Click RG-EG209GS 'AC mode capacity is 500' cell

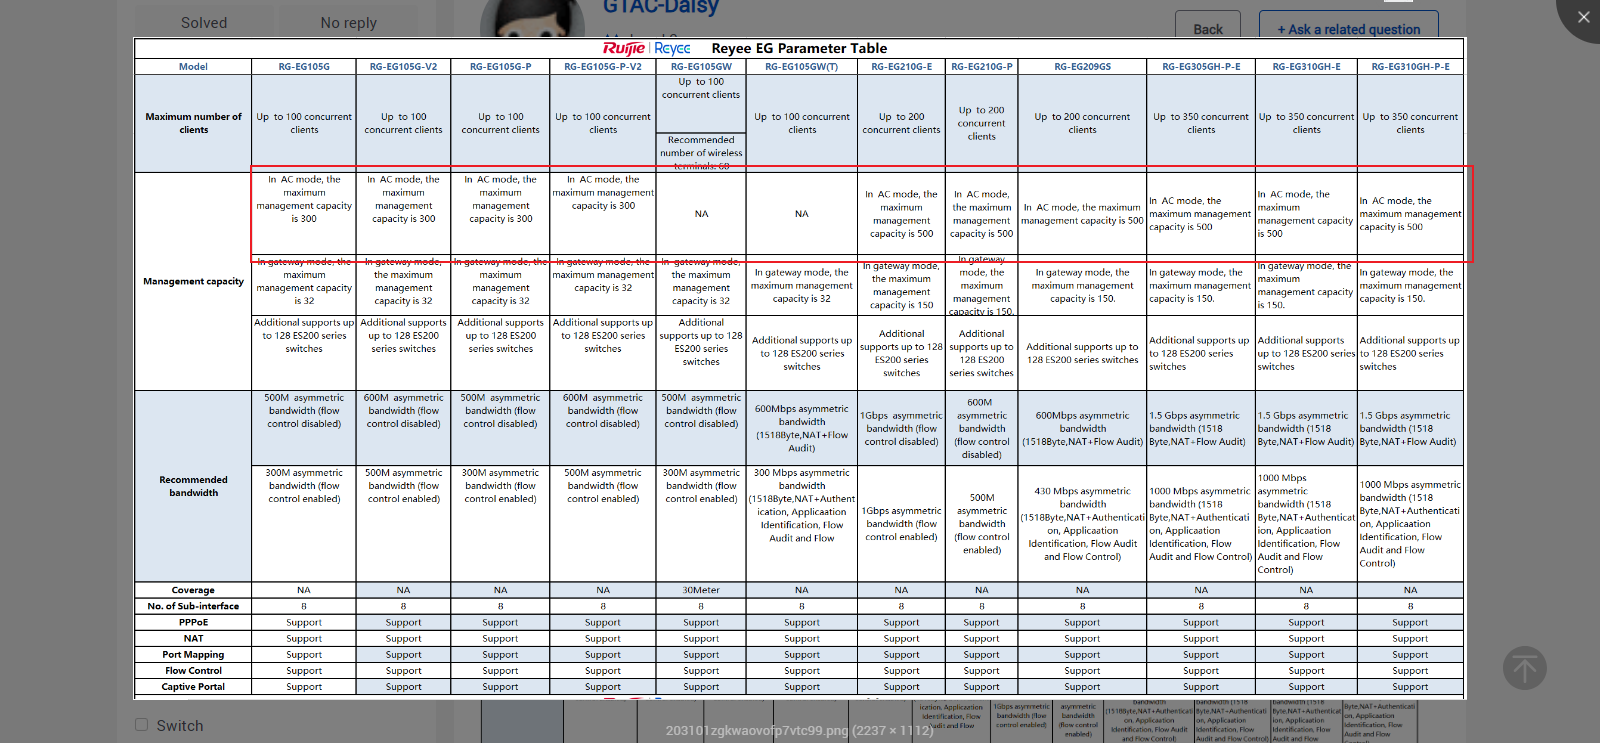coord(1082,214)
